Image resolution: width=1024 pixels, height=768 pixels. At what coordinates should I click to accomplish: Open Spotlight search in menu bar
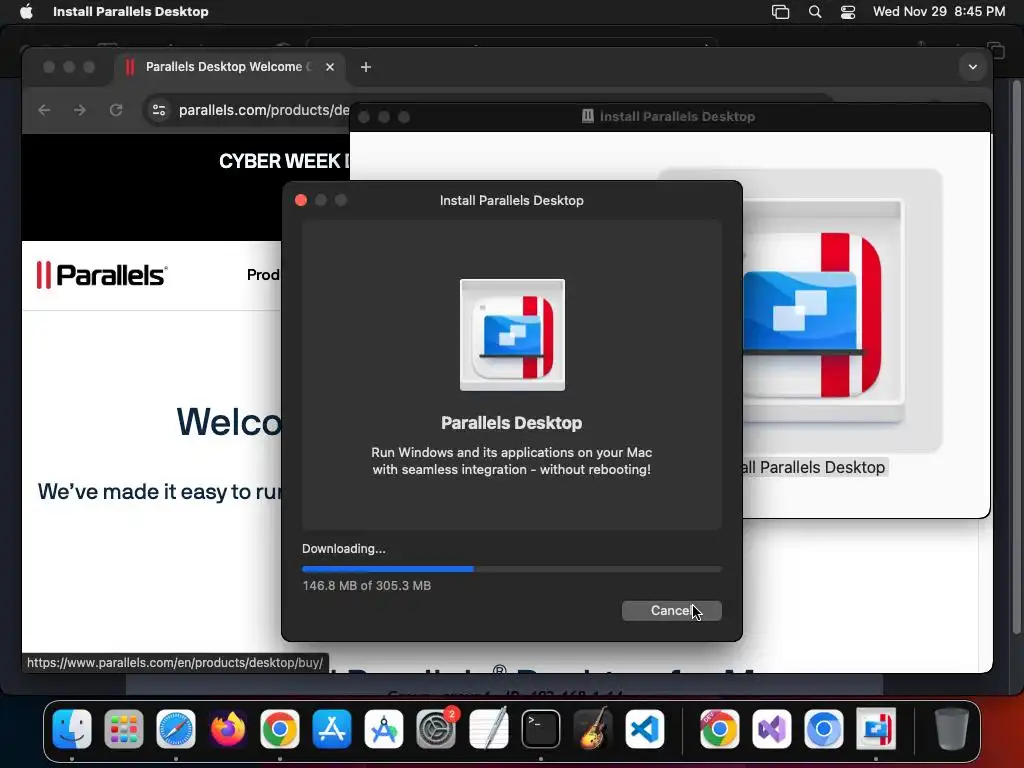point(814,12)
